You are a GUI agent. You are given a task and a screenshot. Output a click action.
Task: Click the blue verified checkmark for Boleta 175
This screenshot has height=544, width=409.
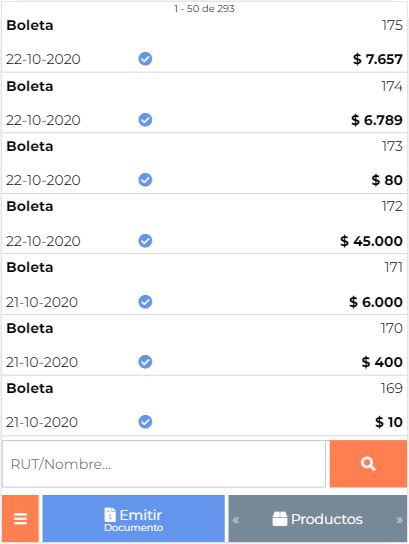coord(145,59)
